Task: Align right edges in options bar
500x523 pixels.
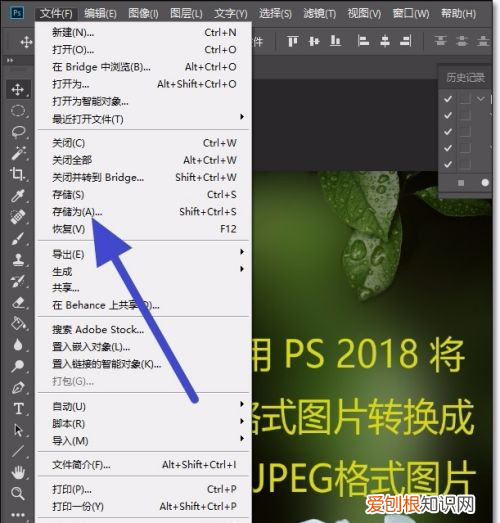Action: tap(406, 41)
